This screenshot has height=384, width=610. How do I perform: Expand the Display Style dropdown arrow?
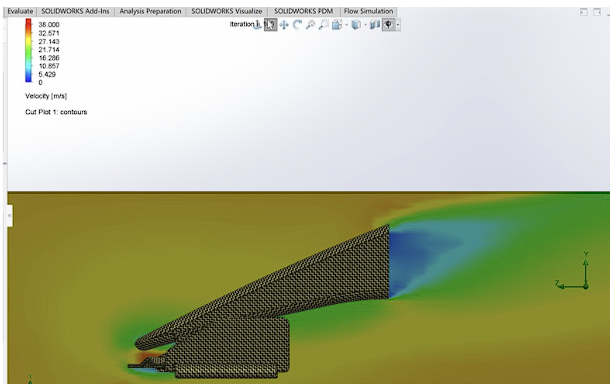(x=365, y=25)
